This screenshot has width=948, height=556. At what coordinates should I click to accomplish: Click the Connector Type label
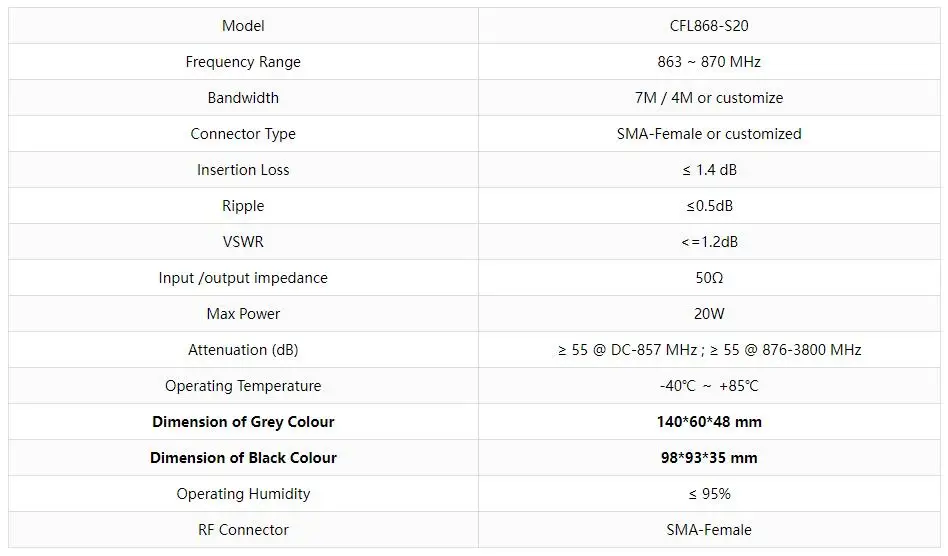coord(243,134)
